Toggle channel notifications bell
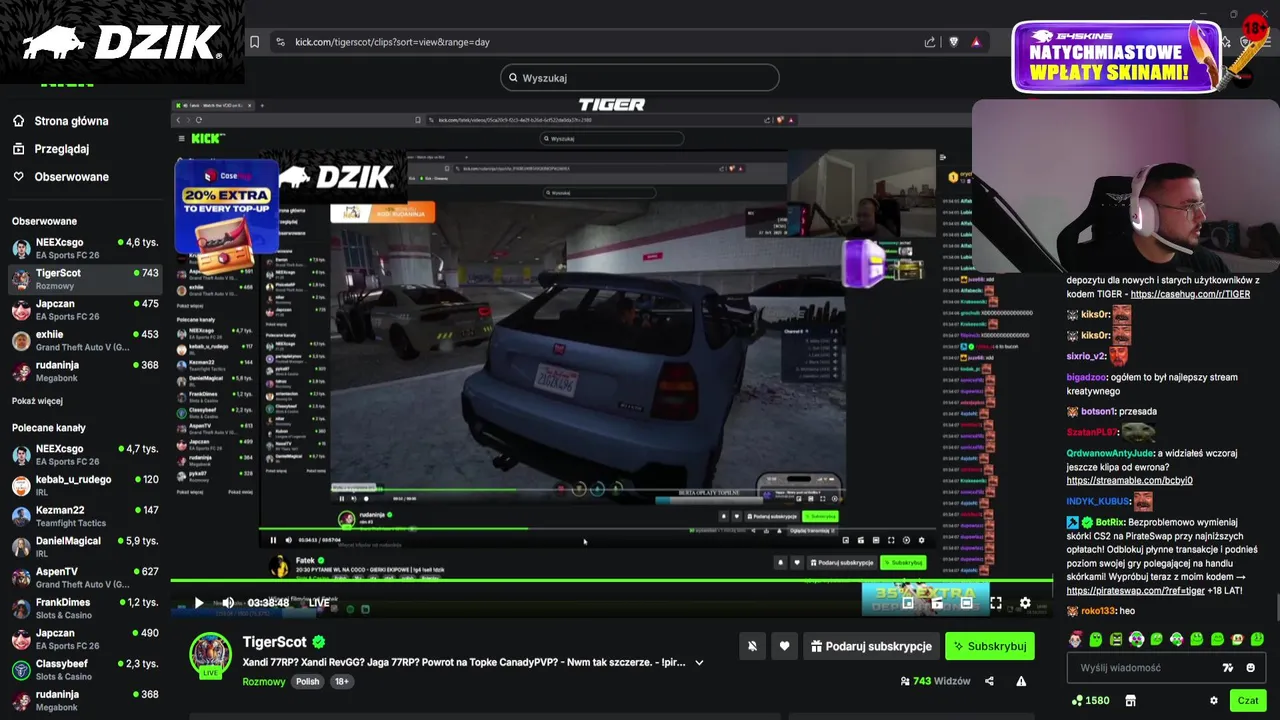The width and height of the screenshot is (1280, 720). (x=752, y=646)
